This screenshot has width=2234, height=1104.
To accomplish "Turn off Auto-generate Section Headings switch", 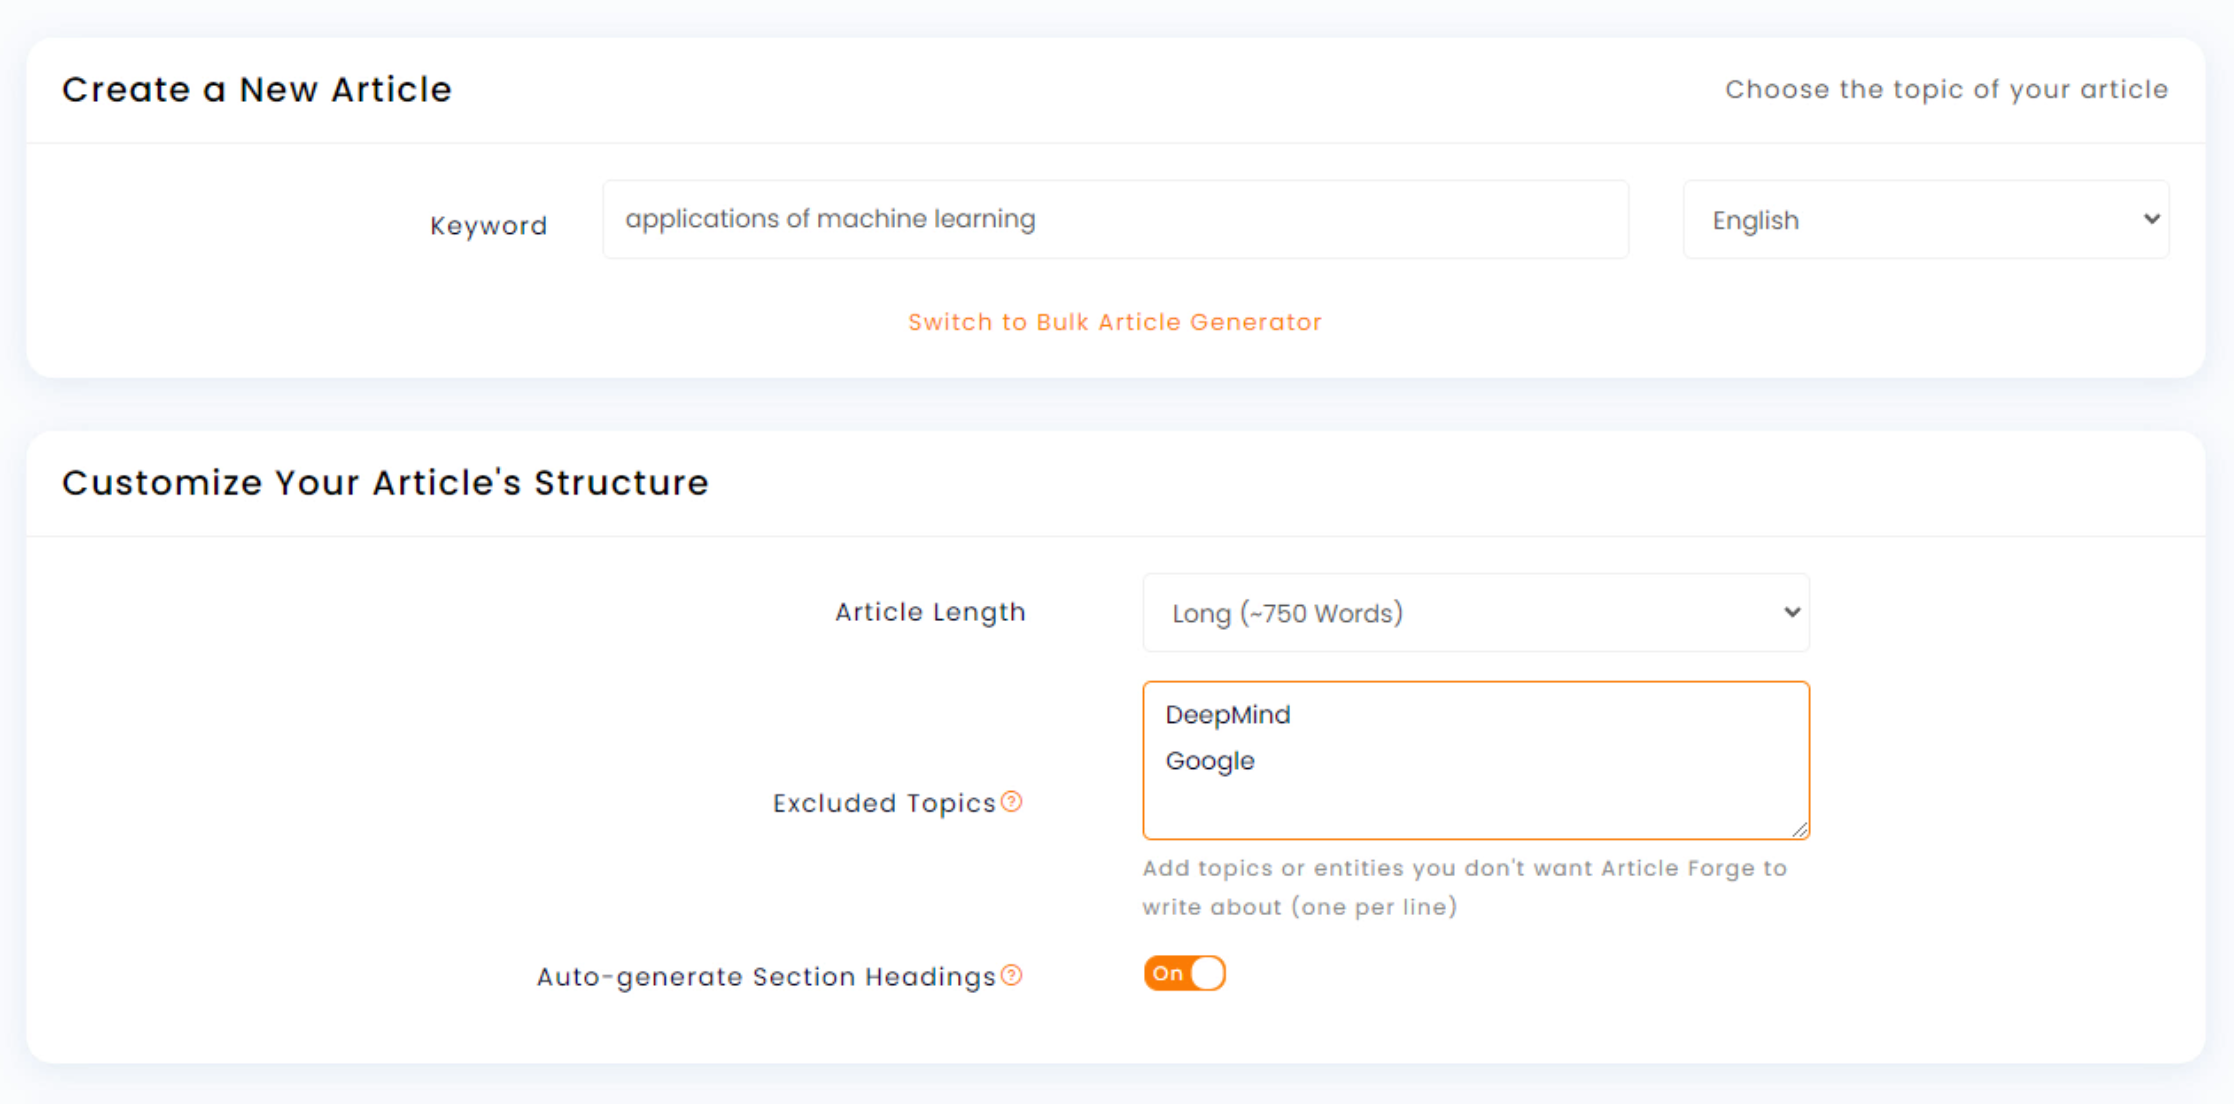I will (1185, 973).
